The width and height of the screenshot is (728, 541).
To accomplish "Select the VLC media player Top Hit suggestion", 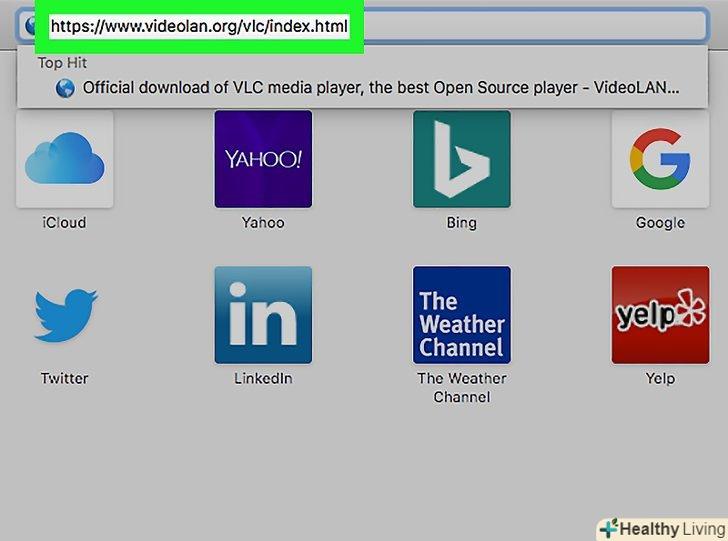I will click(x=380, y=88).
